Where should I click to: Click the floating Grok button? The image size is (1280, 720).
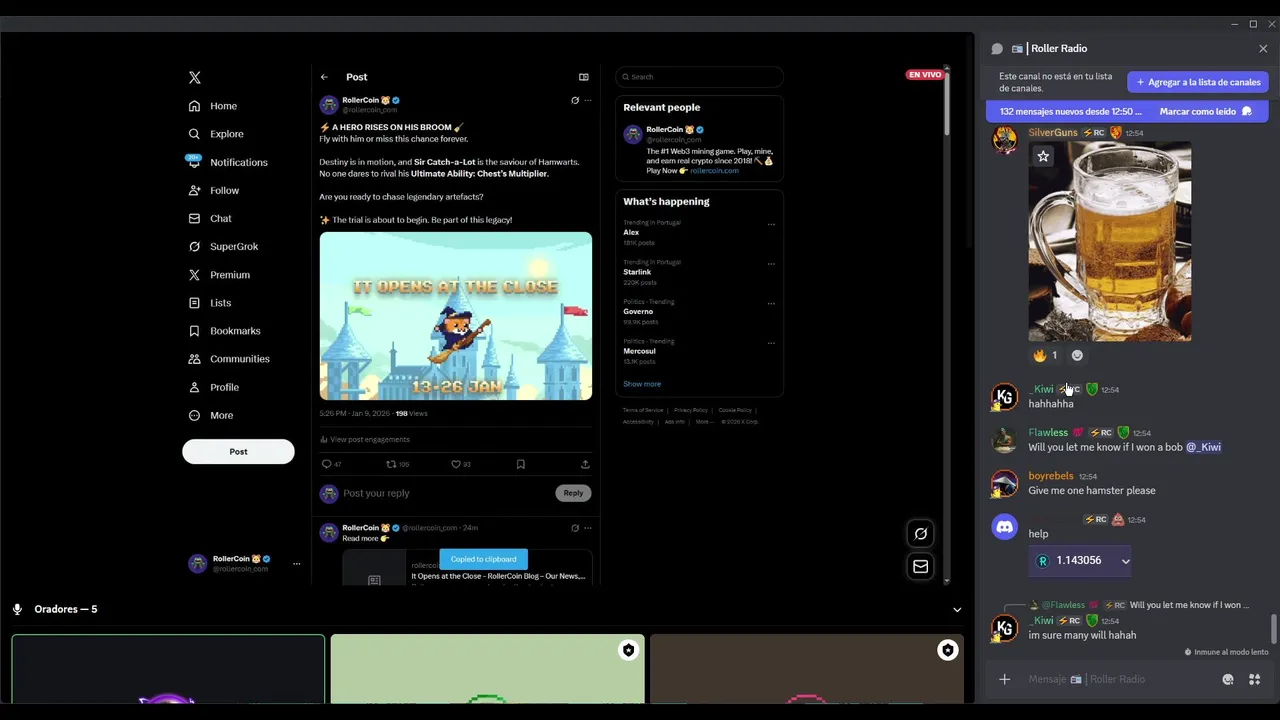tap(921, 534)
